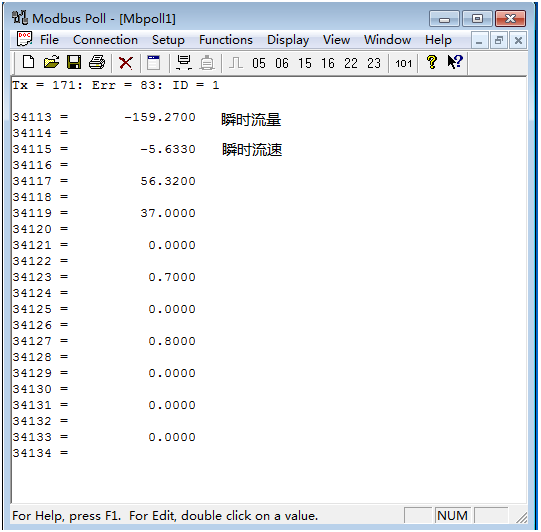The width and height of the screenshot is (541, 532).
Task: Select function code 16 toolbar button
Action: click(x=328, y=63)
